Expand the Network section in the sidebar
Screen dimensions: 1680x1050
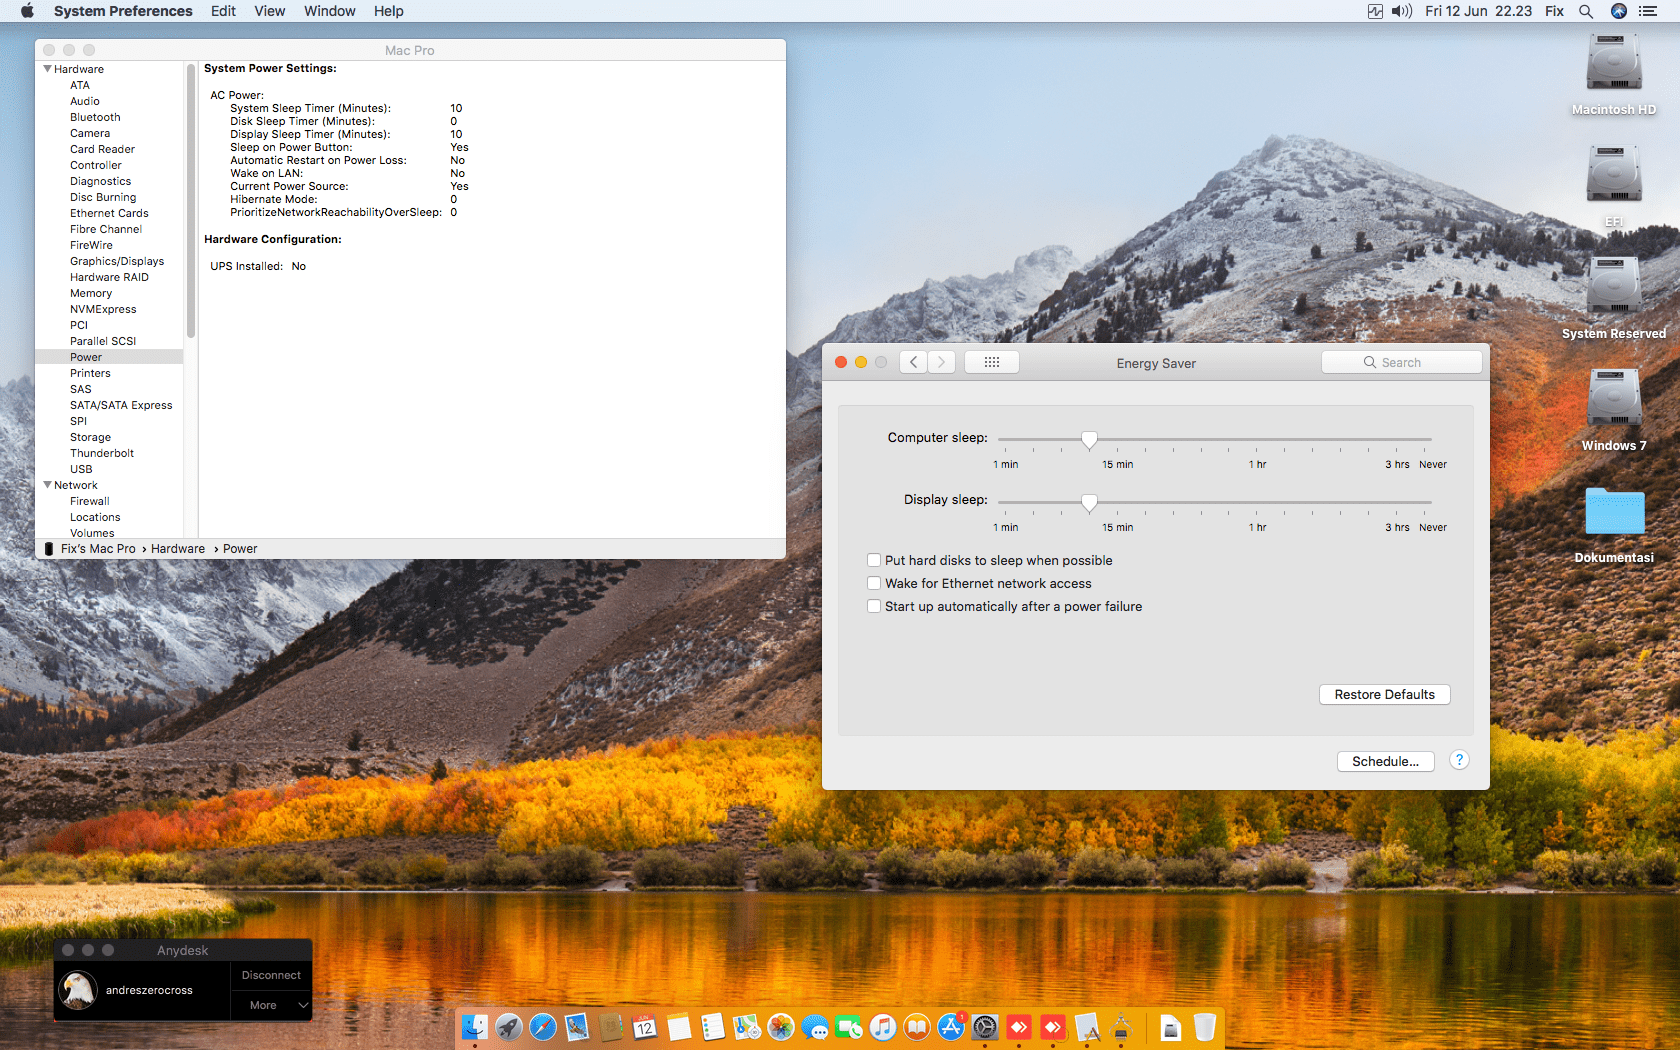click(x=47, y=485)
